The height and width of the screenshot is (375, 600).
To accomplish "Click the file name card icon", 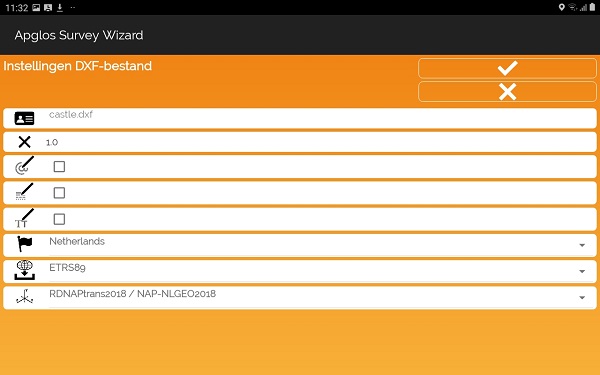I will coord(24,119).
